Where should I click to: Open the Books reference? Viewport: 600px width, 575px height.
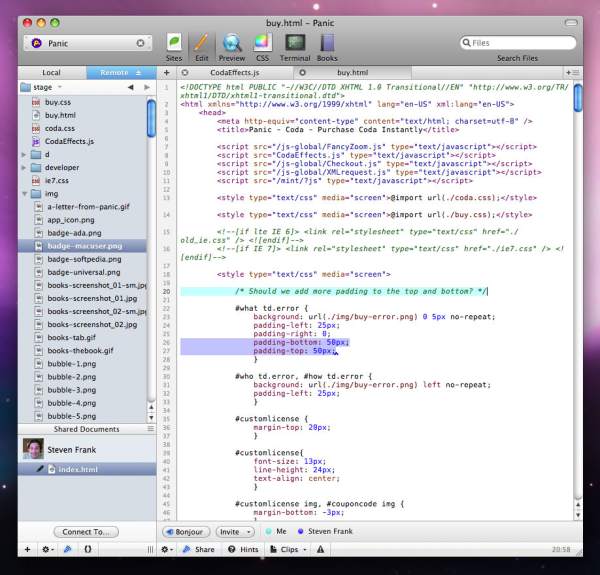point(327,47)
